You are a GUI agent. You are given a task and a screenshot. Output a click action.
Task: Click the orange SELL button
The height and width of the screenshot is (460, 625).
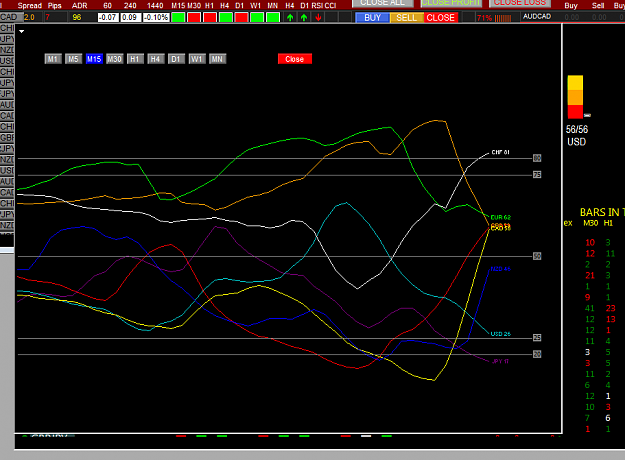click(407, 18)
